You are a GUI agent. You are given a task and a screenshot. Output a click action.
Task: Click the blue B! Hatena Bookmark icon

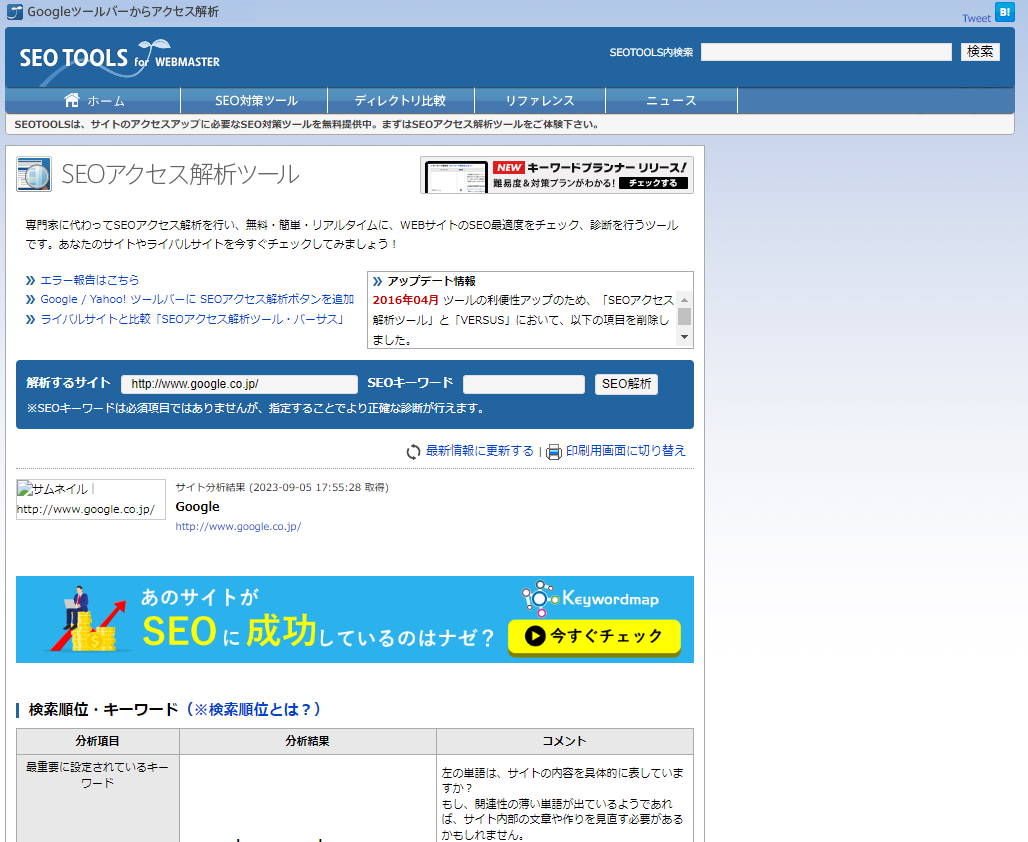1003,12
